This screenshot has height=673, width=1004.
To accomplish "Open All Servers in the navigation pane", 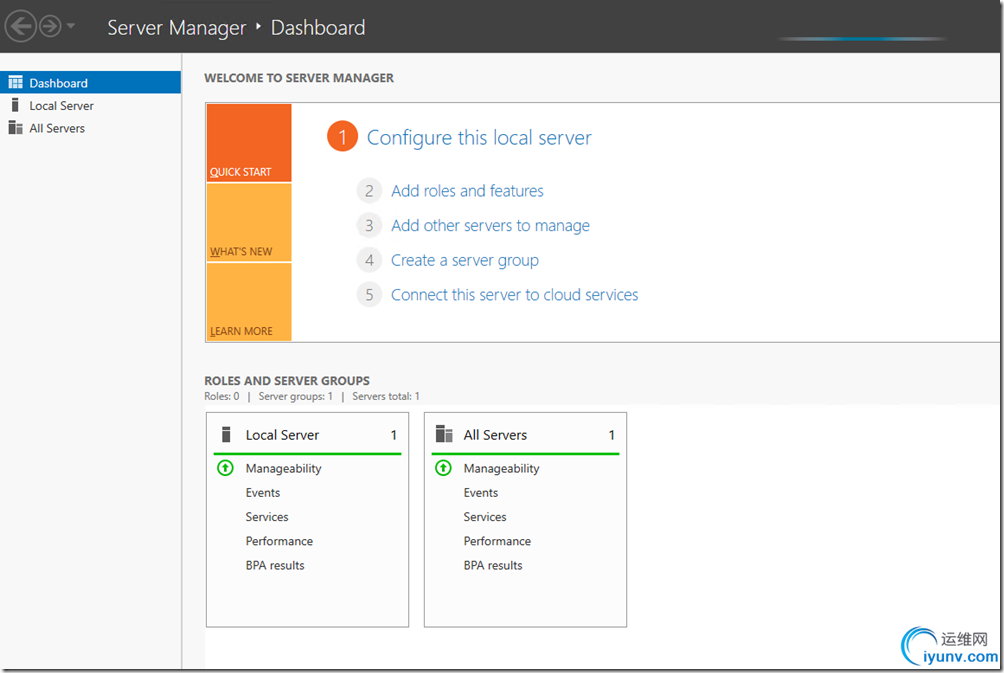I will coord(90,127).
